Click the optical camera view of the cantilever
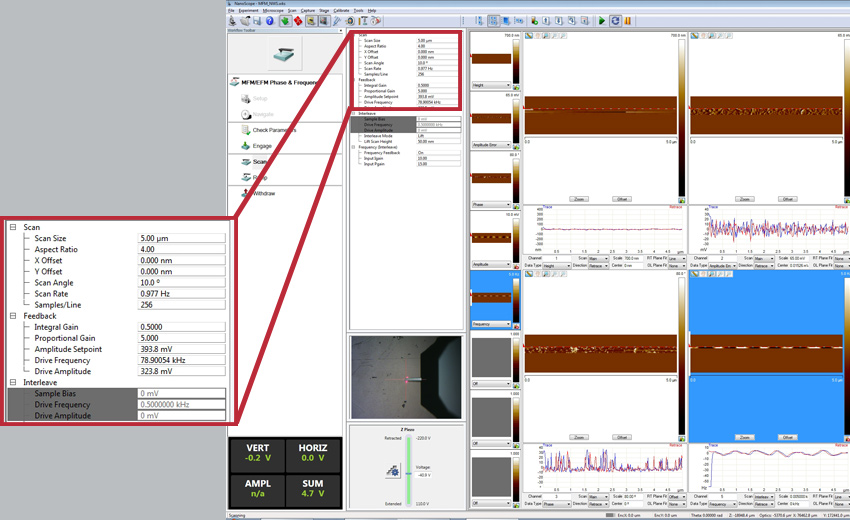 click(406, 377)
